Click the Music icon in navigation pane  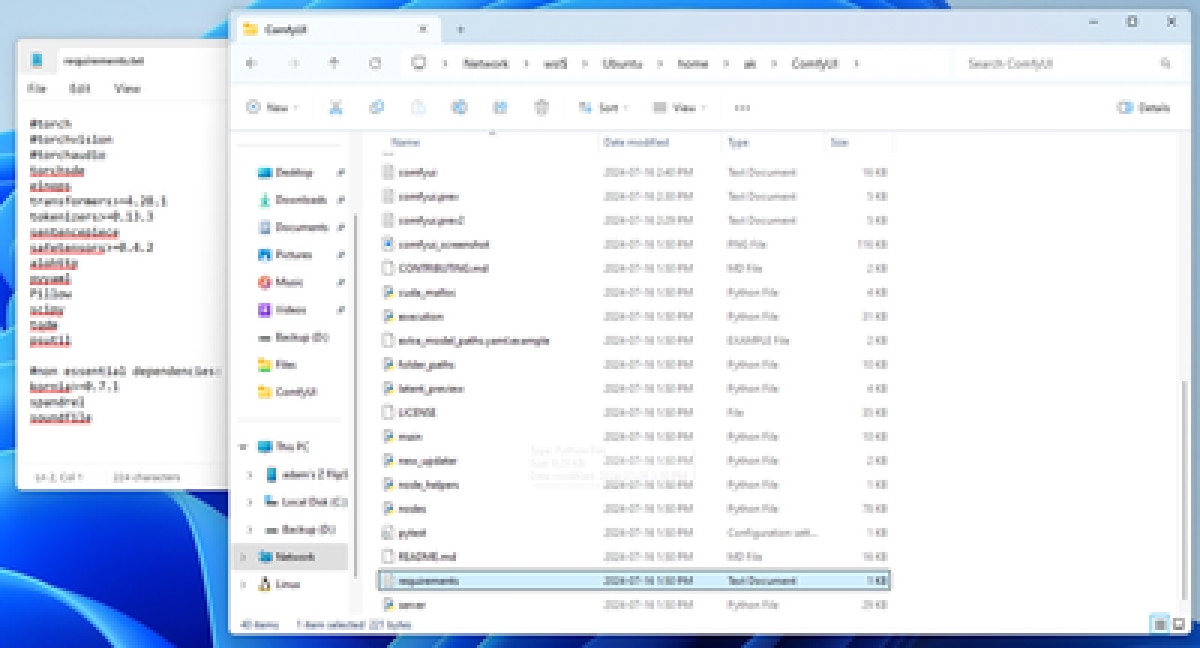[x=265, y=282]
